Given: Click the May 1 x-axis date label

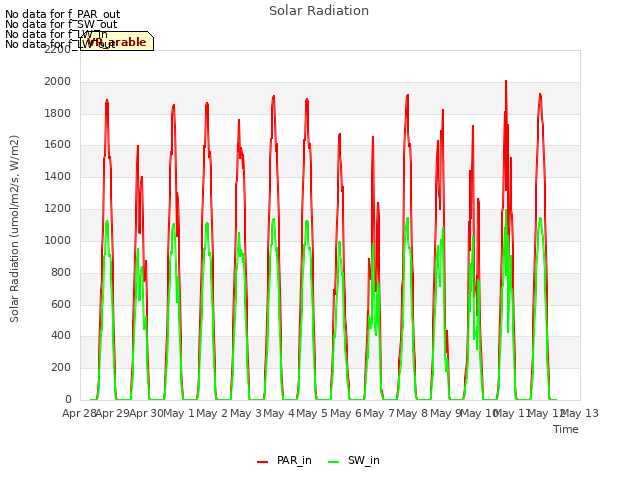Looking at the screenshot, I should (179, 413).
